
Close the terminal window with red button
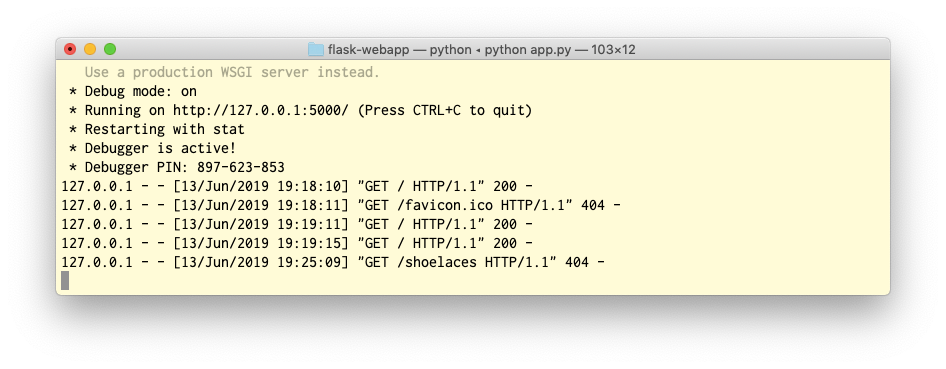[71, 49]
